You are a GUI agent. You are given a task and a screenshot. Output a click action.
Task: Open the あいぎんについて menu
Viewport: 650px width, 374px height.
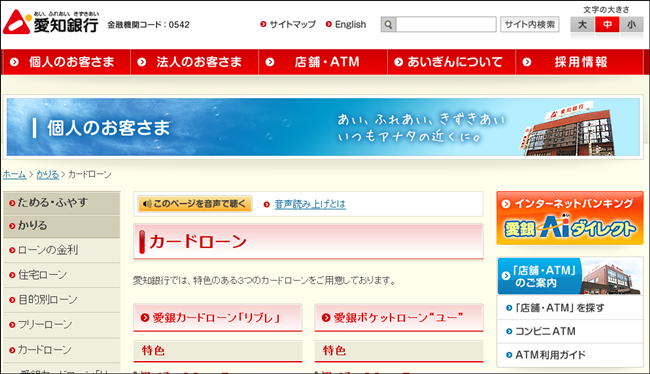click(451, 62)
